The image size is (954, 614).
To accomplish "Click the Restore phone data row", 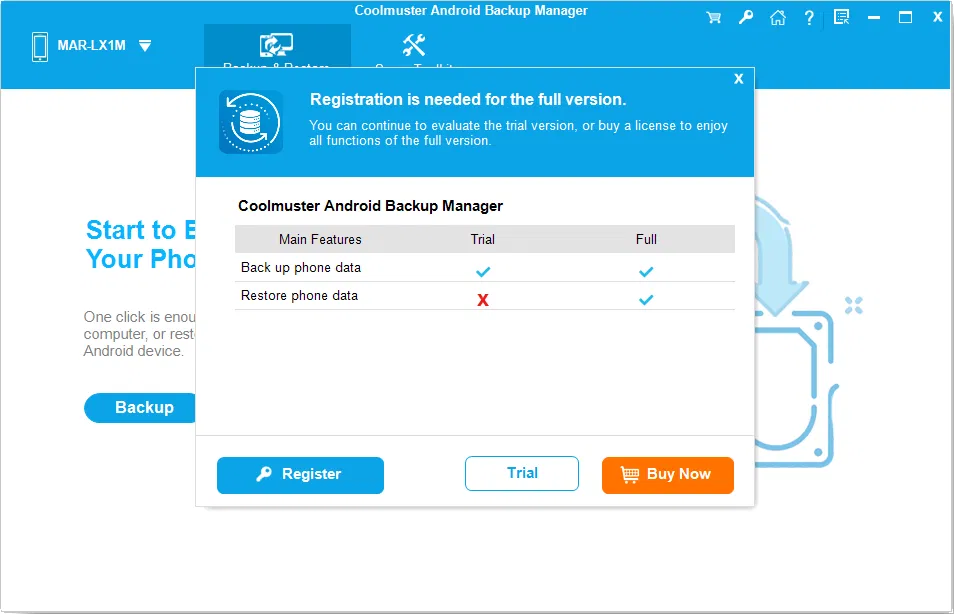I will [x=299, y=296].
